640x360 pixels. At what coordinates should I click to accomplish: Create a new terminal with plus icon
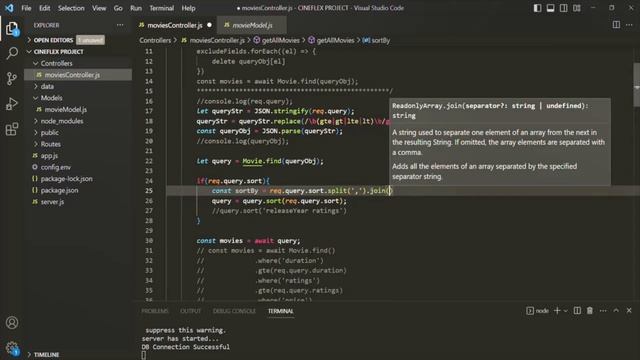coord(557,311)
